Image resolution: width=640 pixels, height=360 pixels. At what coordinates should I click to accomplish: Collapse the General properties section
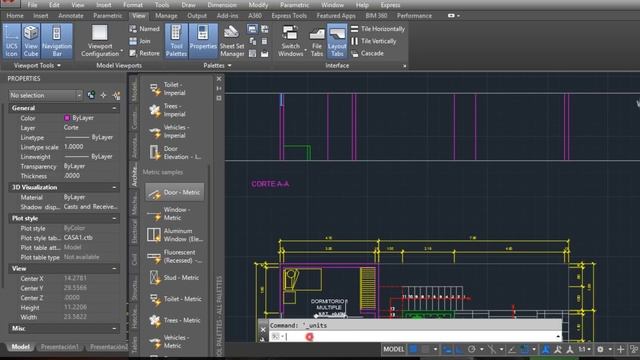point(114,108)
